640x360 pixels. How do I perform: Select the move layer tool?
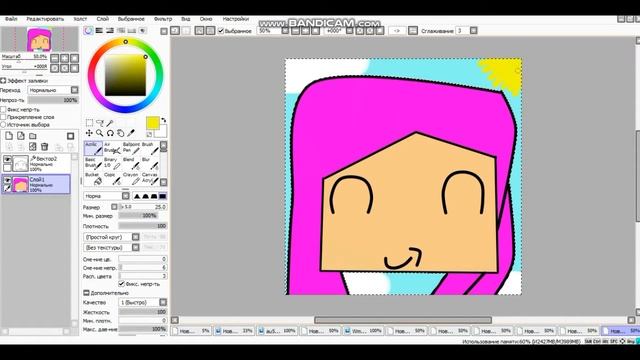point(89,133)
